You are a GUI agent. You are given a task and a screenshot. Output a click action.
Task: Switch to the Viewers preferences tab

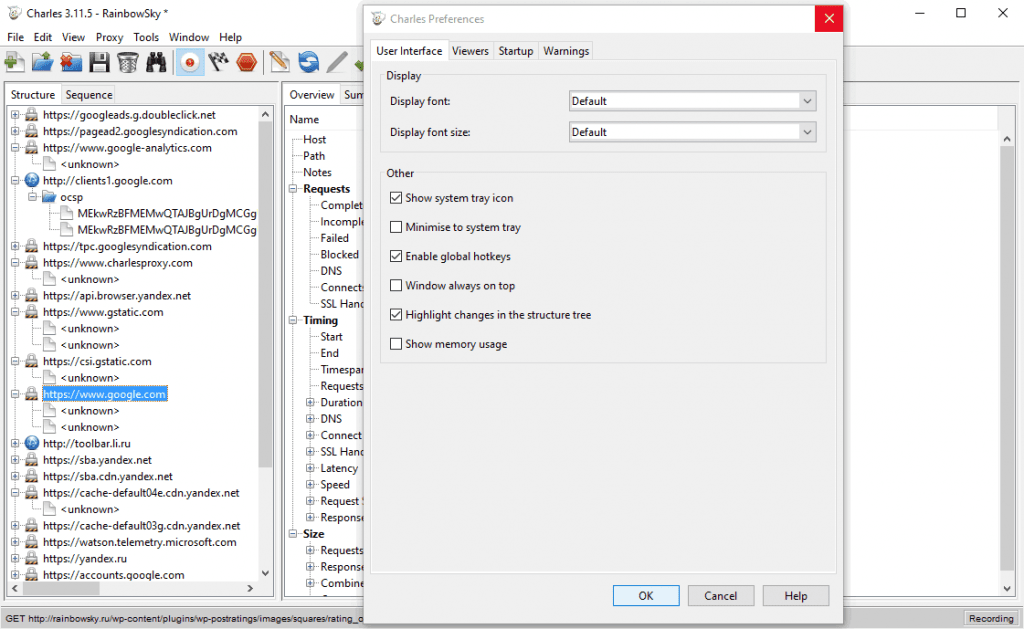[x=470, y=51]
